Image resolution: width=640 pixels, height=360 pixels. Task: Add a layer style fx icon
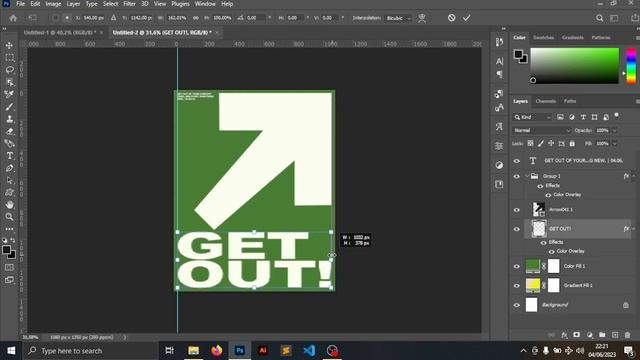pos(564,335)
